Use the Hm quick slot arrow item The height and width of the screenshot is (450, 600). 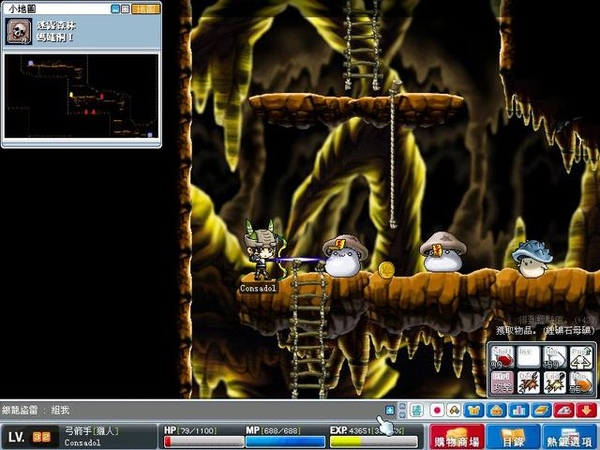click(x=554, y=357)
